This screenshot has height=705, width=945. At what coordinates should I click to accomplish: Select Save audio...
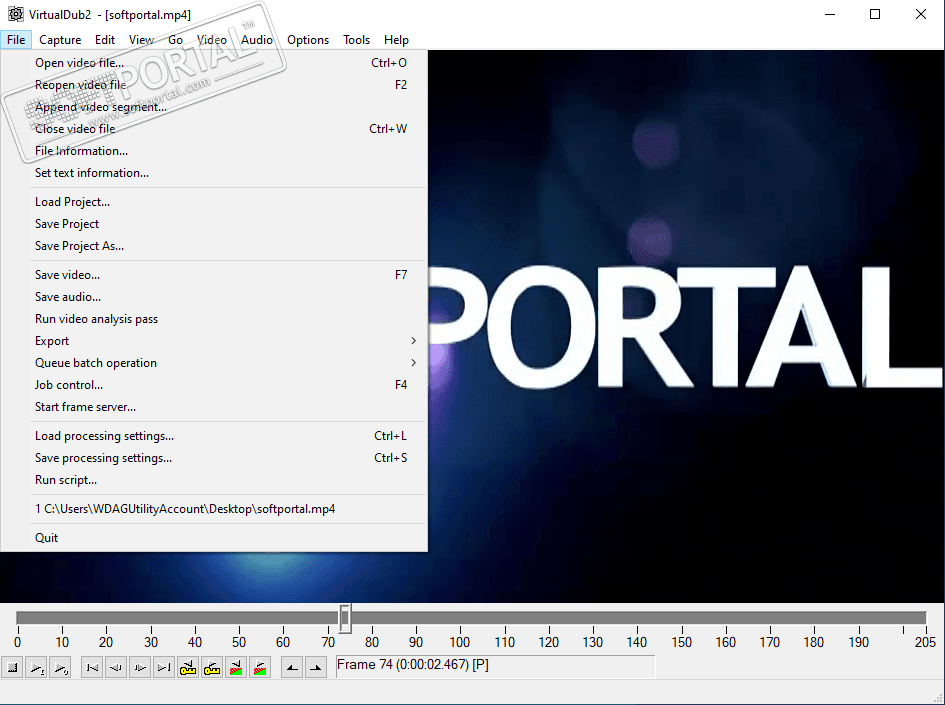click(214, 297)
